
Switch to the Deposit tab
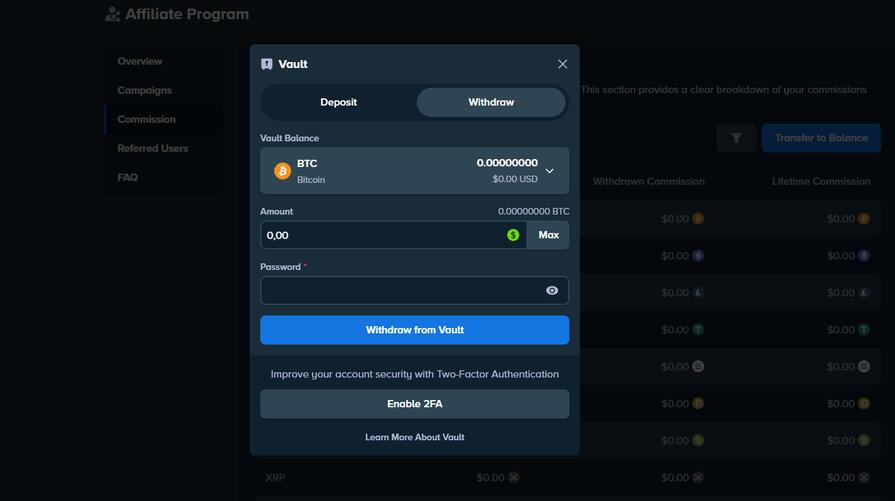coord(338,102)
